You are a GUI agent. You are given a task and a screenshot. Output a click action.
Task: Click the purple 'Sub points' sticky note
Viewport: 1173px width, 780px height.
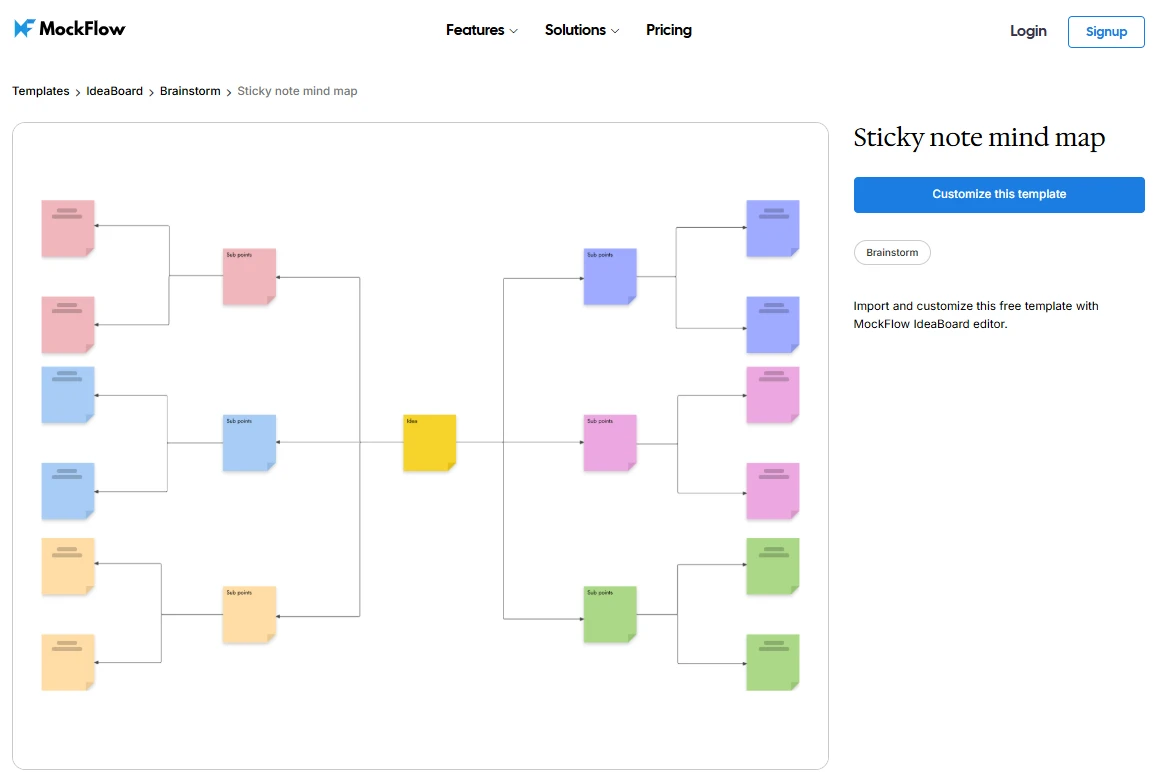coord(610,277)
